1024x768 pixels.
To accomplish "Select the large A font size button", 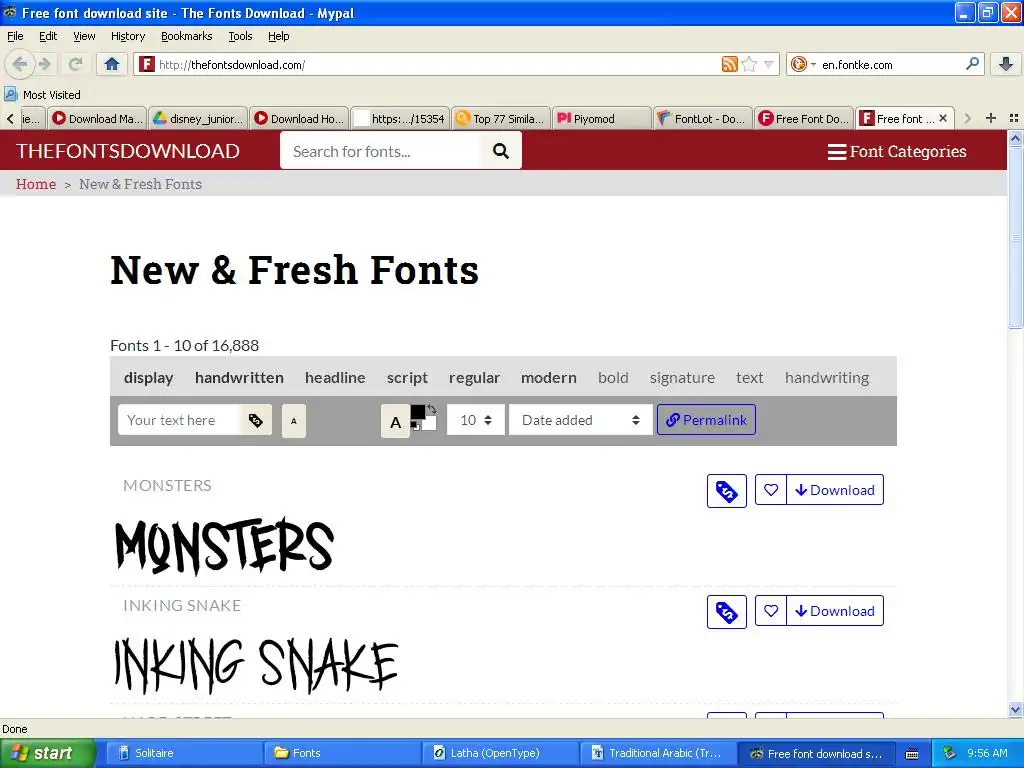I will coord(395,422).
